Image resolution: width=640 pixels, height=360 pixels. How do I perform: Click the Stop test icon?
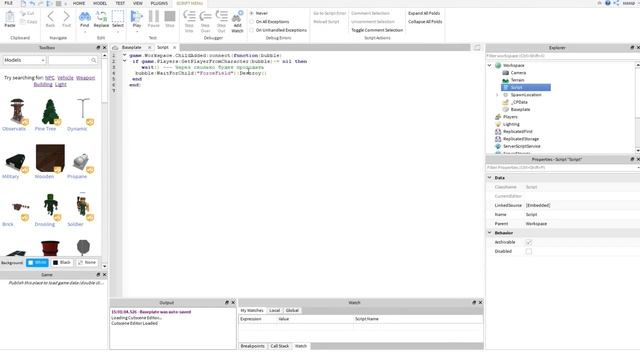pos(170,16)
